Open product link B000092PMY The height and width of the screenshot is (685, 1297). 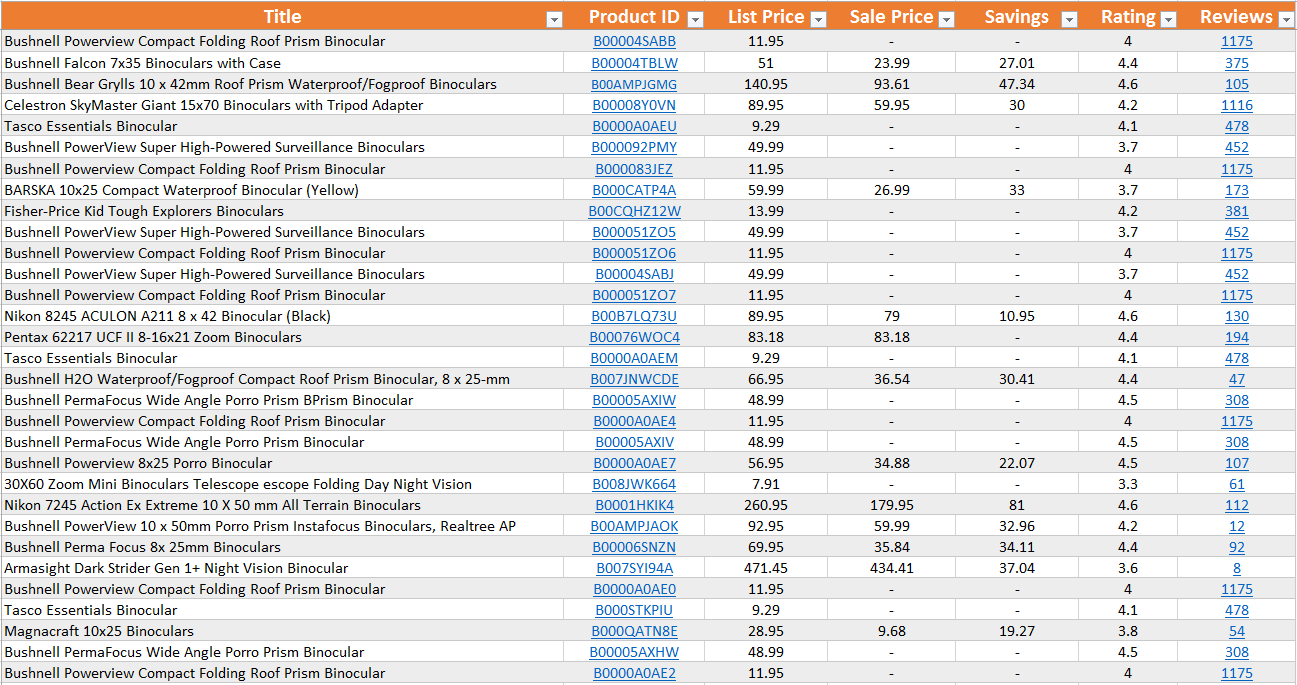tap(635, 147)
